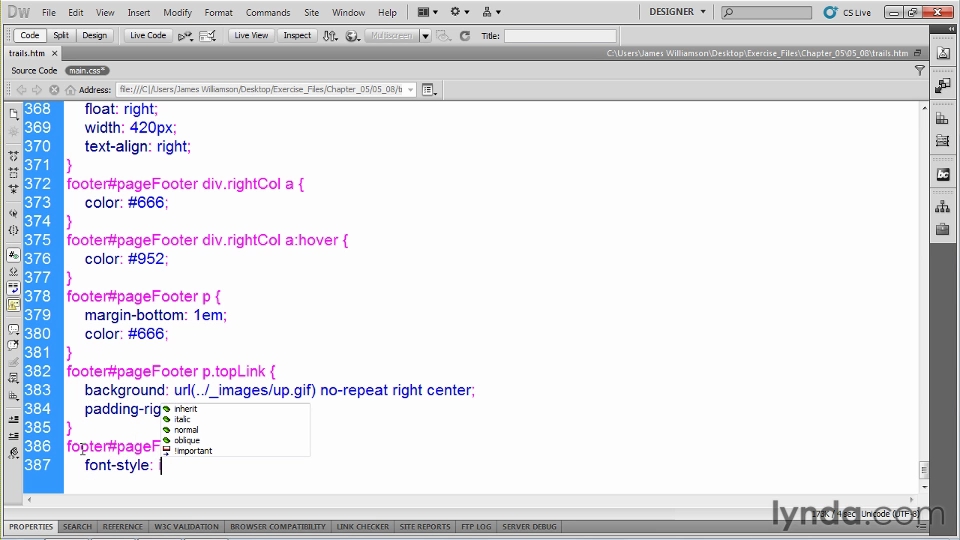Image resolution: width=960 pixels, height=540 pixels.
Task: Click Collapse Full Tag icon
Action: pos(13,157)
